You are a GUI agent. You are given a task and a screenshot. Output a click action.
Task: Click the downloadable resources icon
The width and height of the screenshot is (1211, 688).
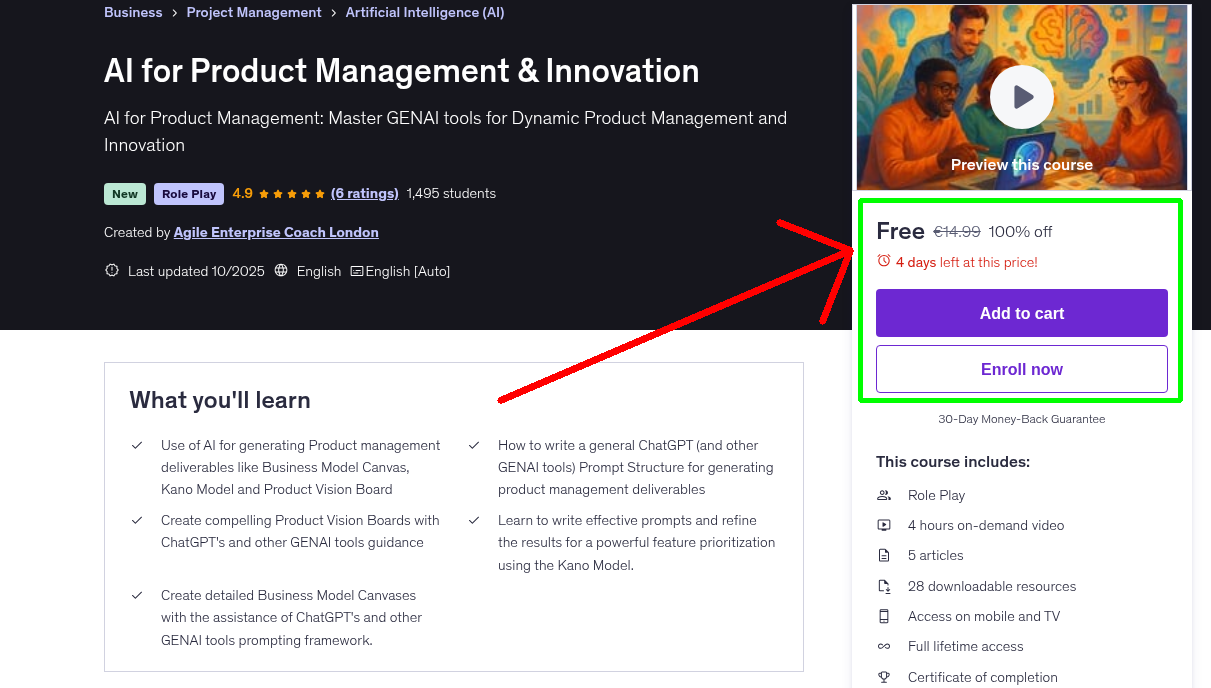click(884, 586)
